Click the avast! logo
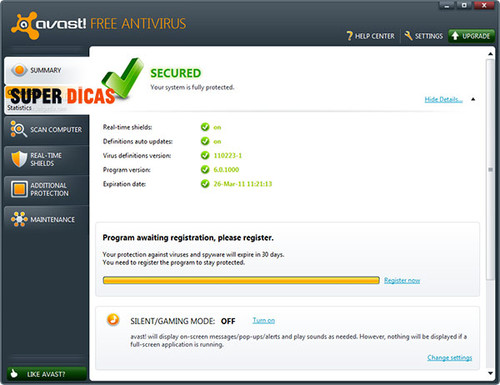500x385 pixels. click(x=48, y=25)
